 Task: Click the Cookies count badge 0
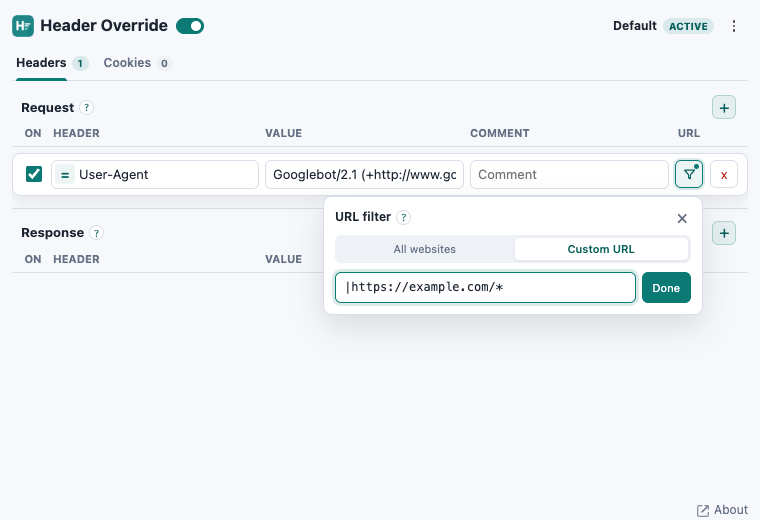coord(164,63)
